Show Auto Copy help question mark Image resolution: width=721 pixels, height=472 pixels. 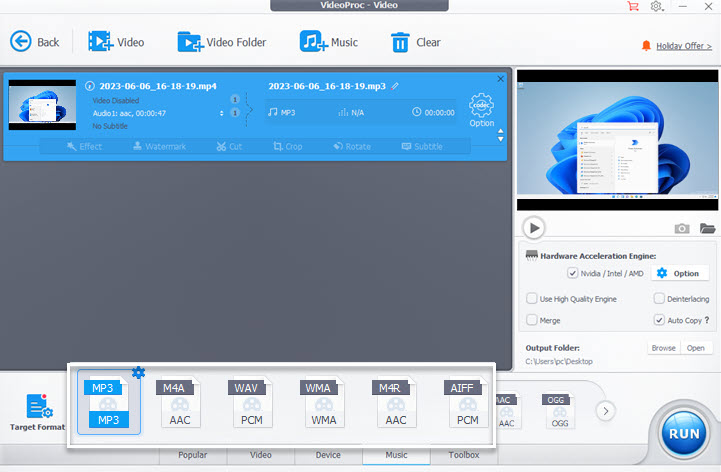click(x=707, y=320)
